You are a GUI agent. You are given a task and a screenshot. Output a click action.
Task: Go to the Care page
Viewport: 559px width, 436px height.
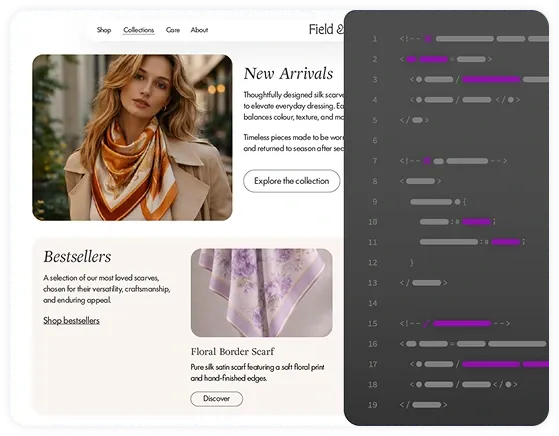[173, 30]
